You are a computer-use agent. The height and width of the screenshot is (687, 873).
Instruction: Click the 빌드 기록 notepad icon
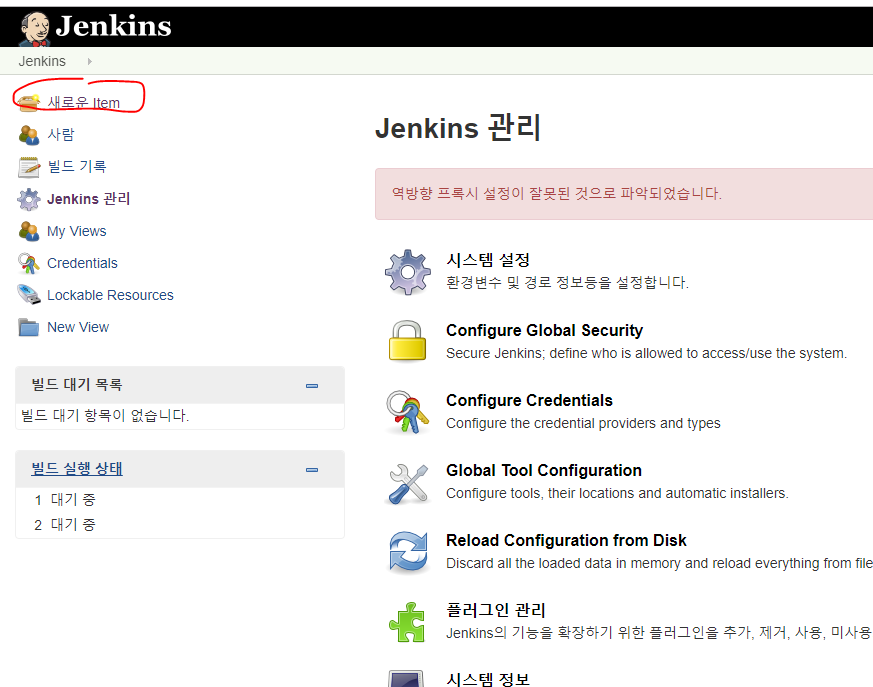pos(28,167)
